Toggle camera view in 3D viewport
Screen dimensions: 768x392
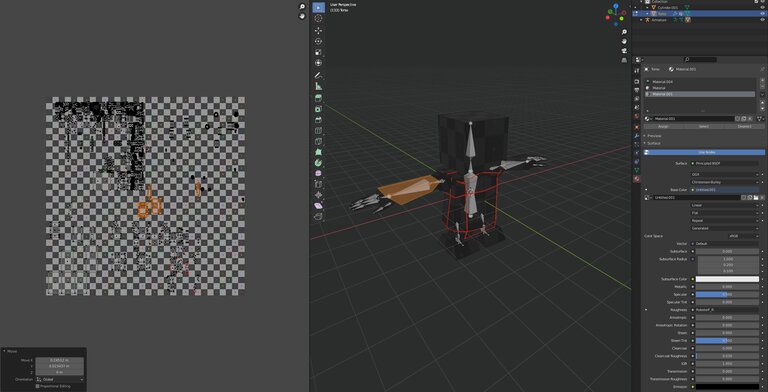click(624, 50)
